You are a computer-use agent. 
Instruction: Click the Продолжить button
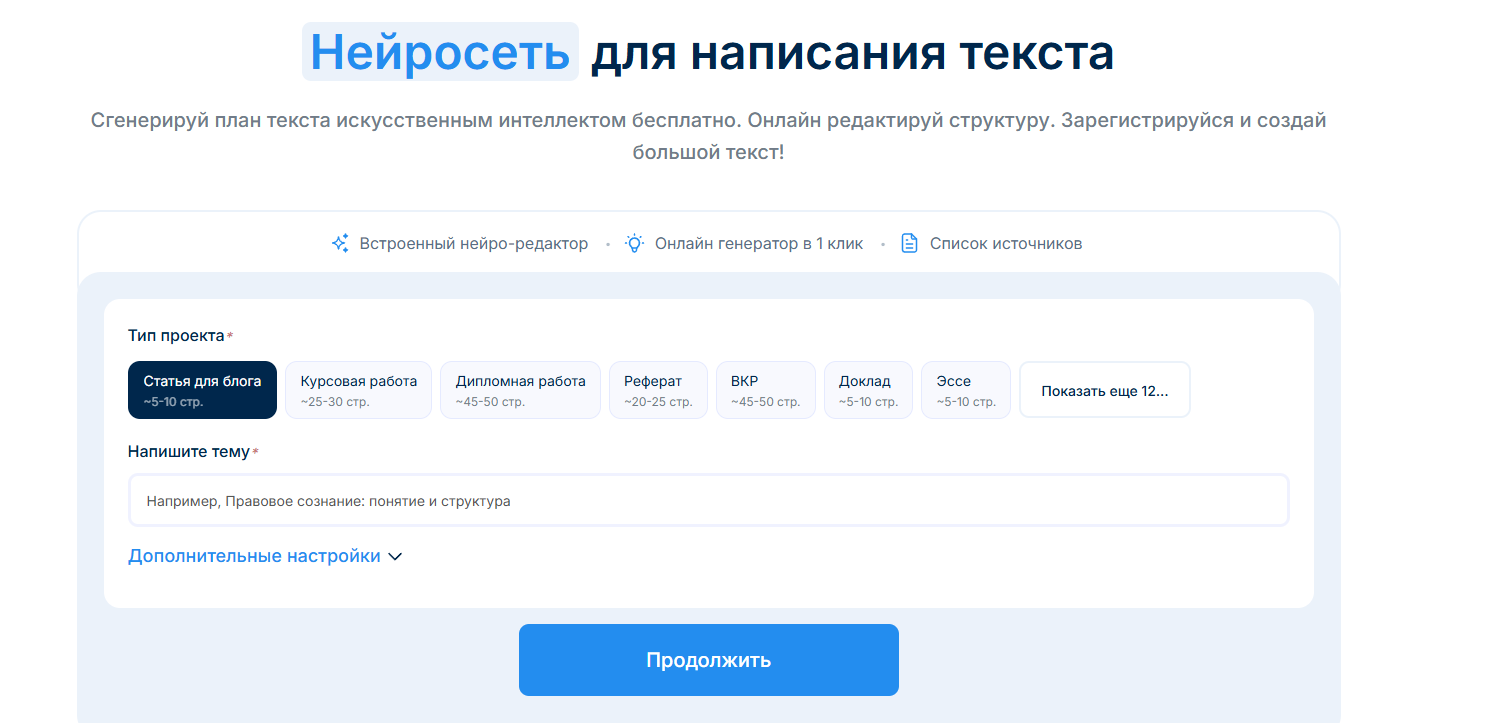(x=709, y=660)
